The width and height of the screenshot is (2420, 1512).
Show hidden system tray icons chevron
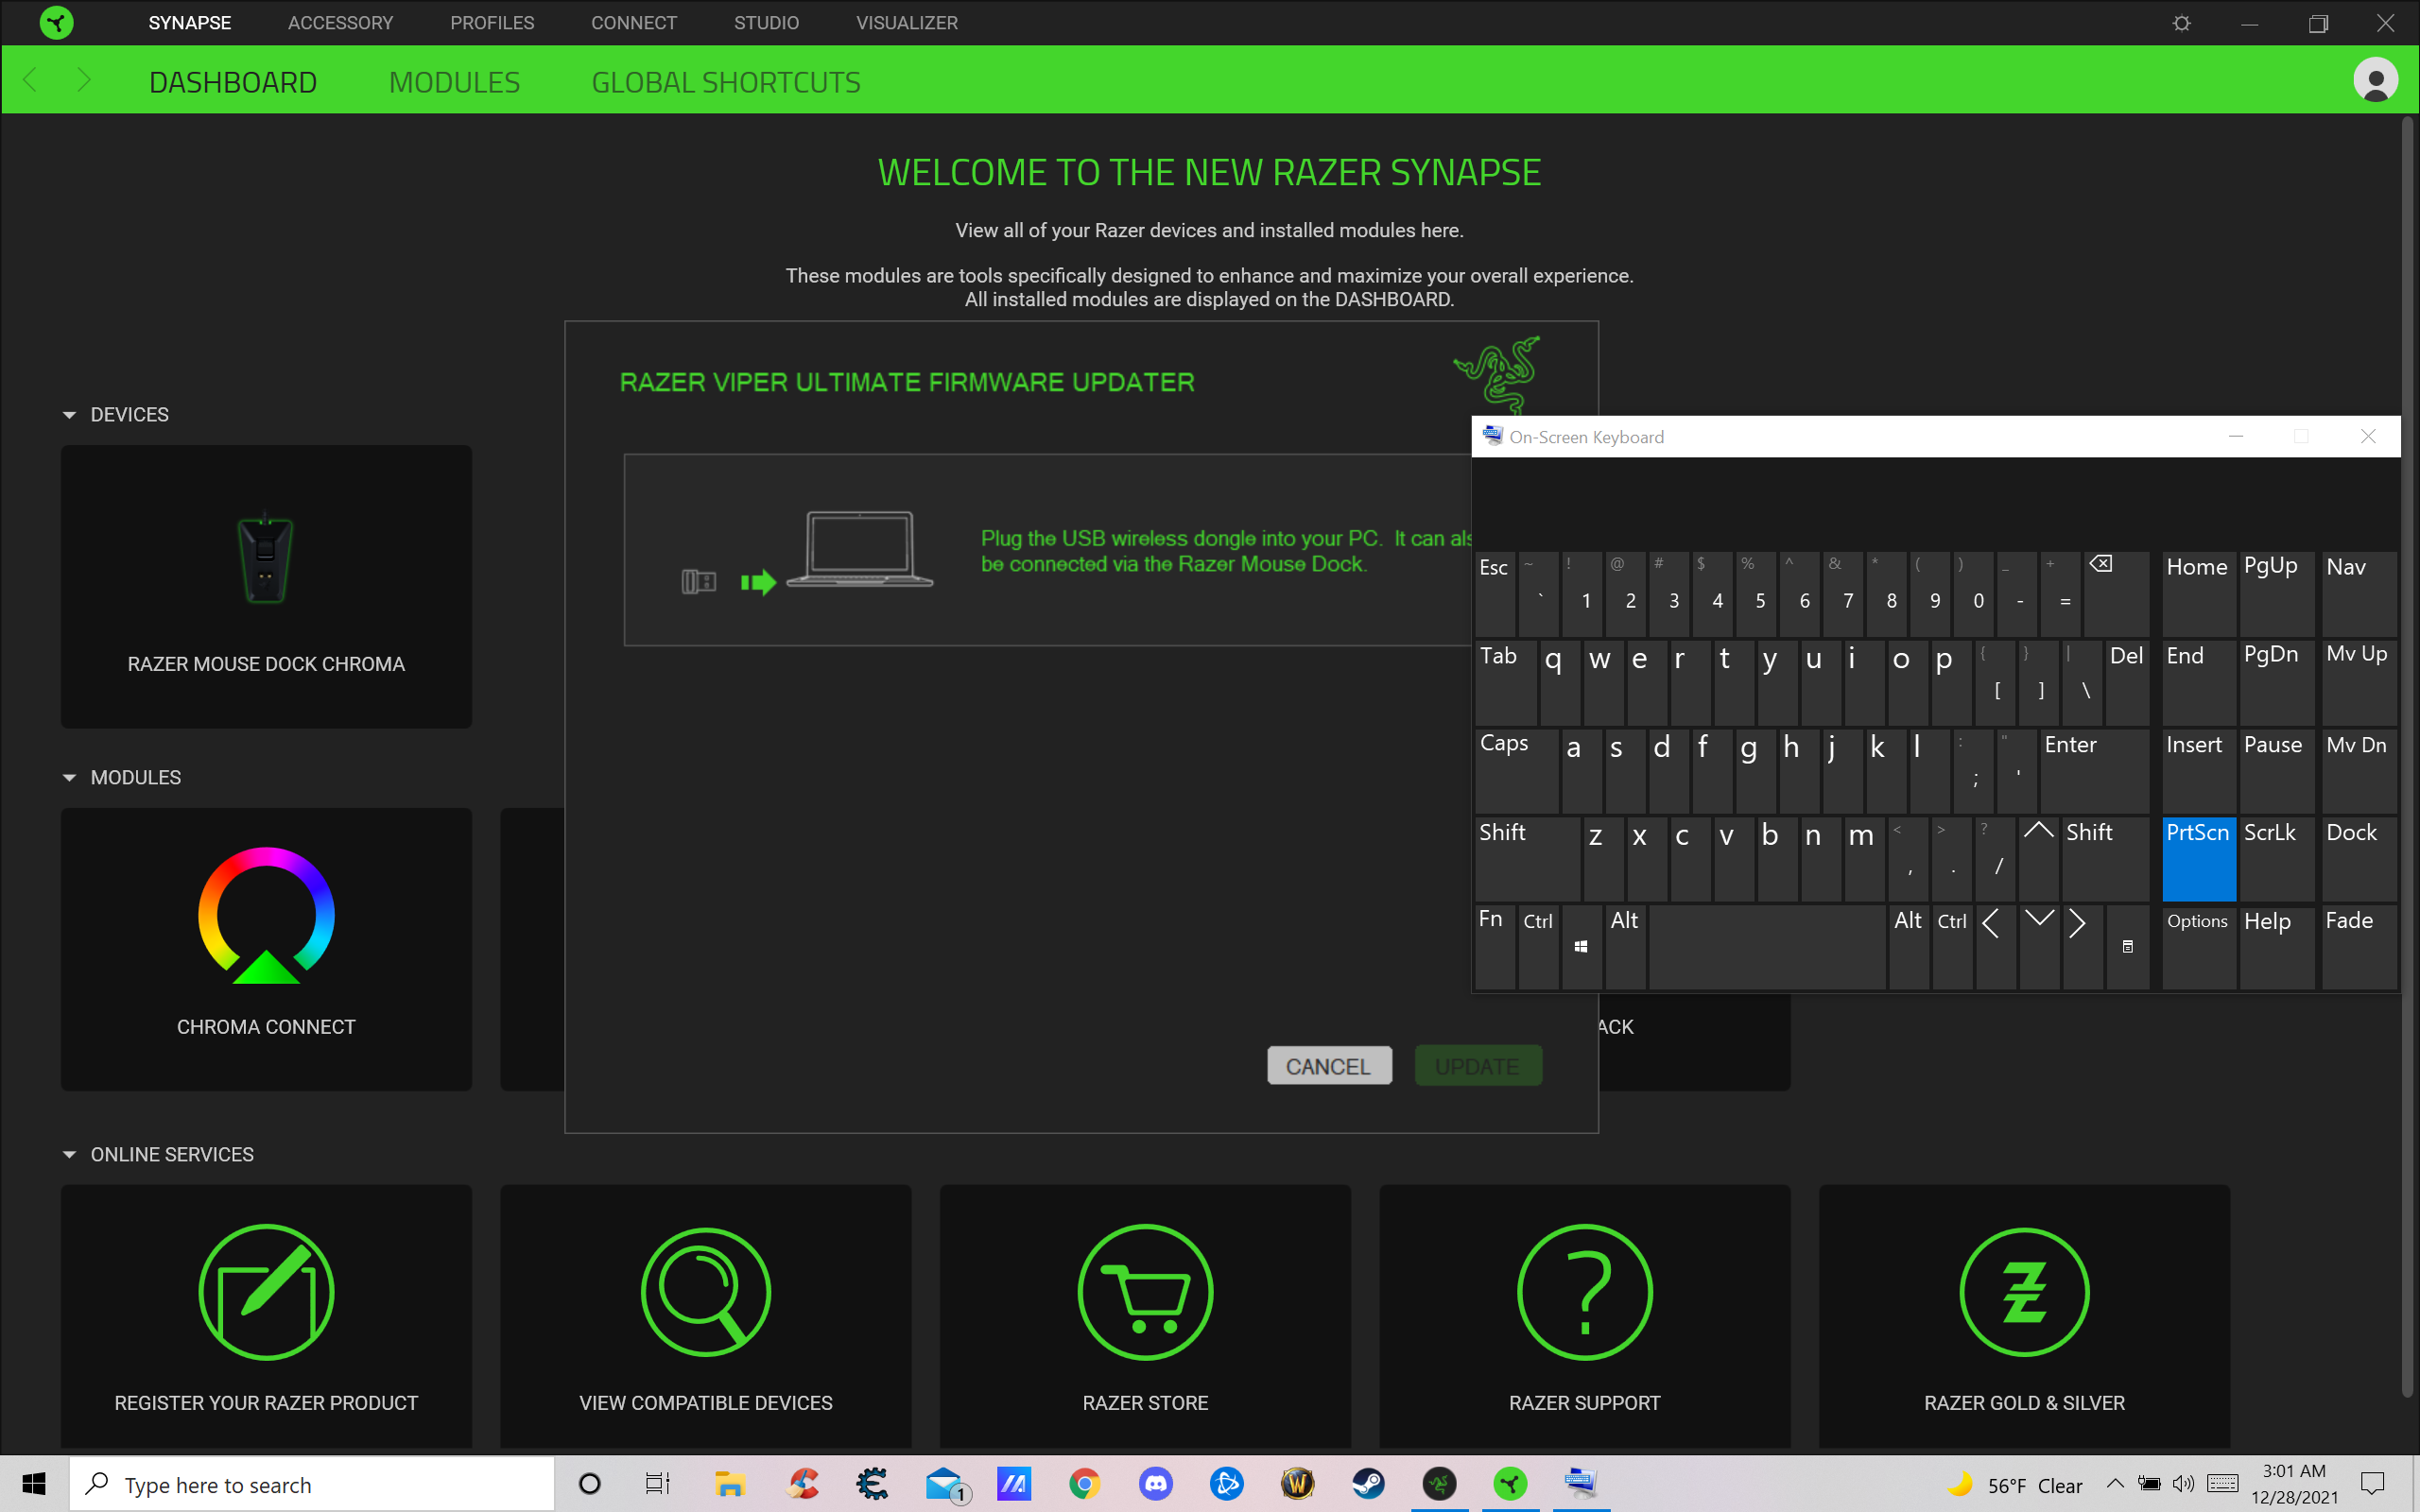coord(2115,1484)
